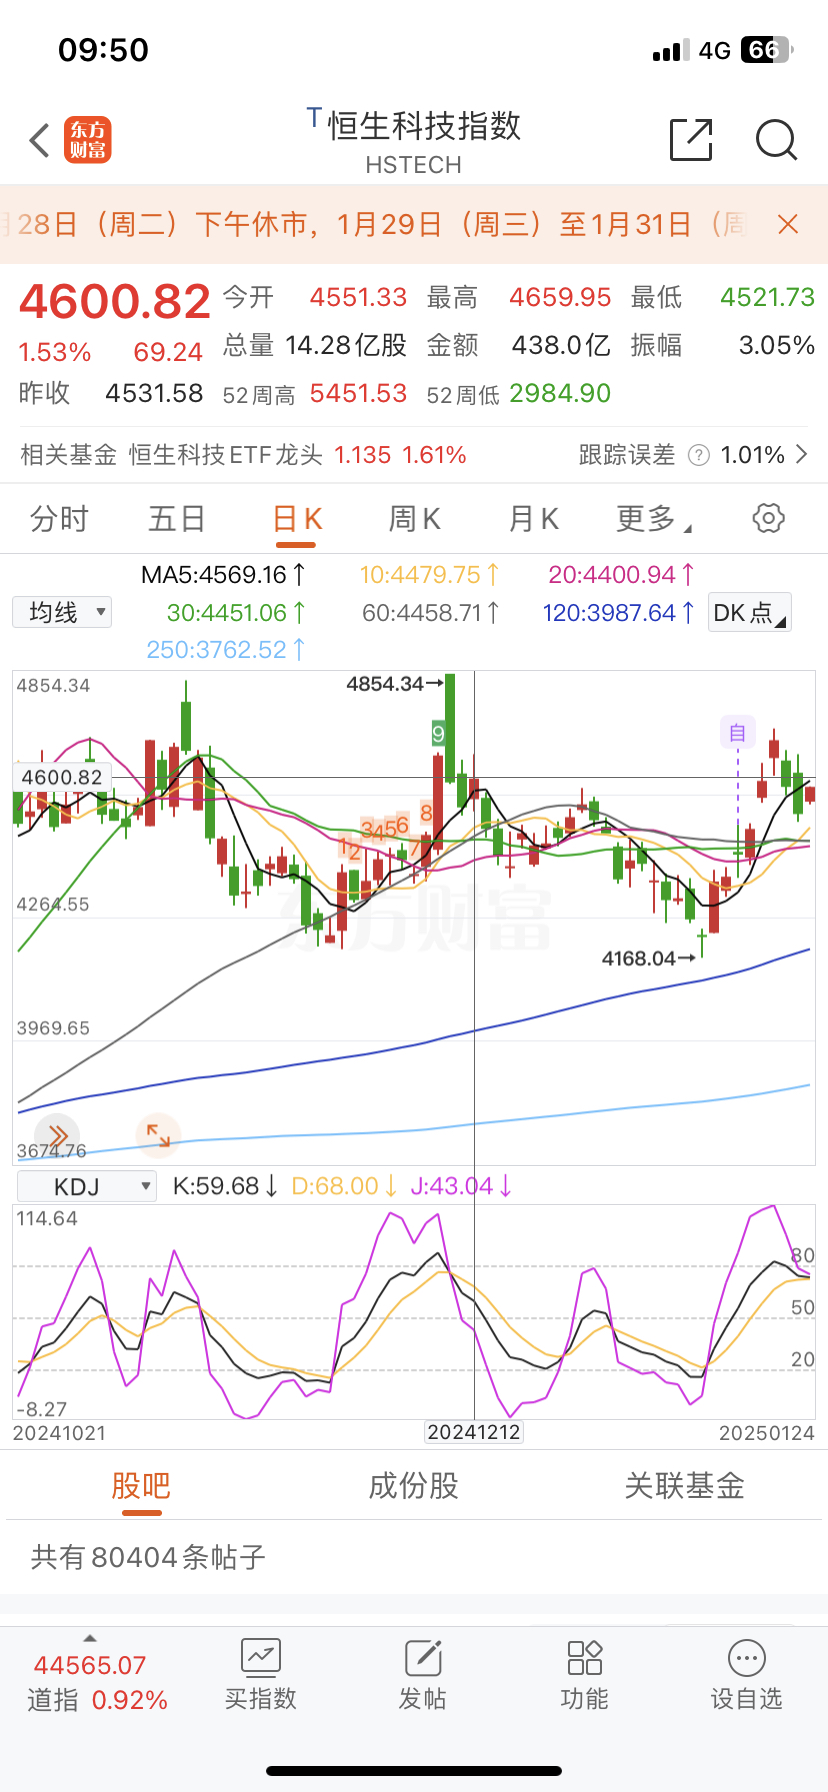The width and height of the screenshot is (828, 1792).
Task: Open tracking error details chevron
Action: click(801, 455)
